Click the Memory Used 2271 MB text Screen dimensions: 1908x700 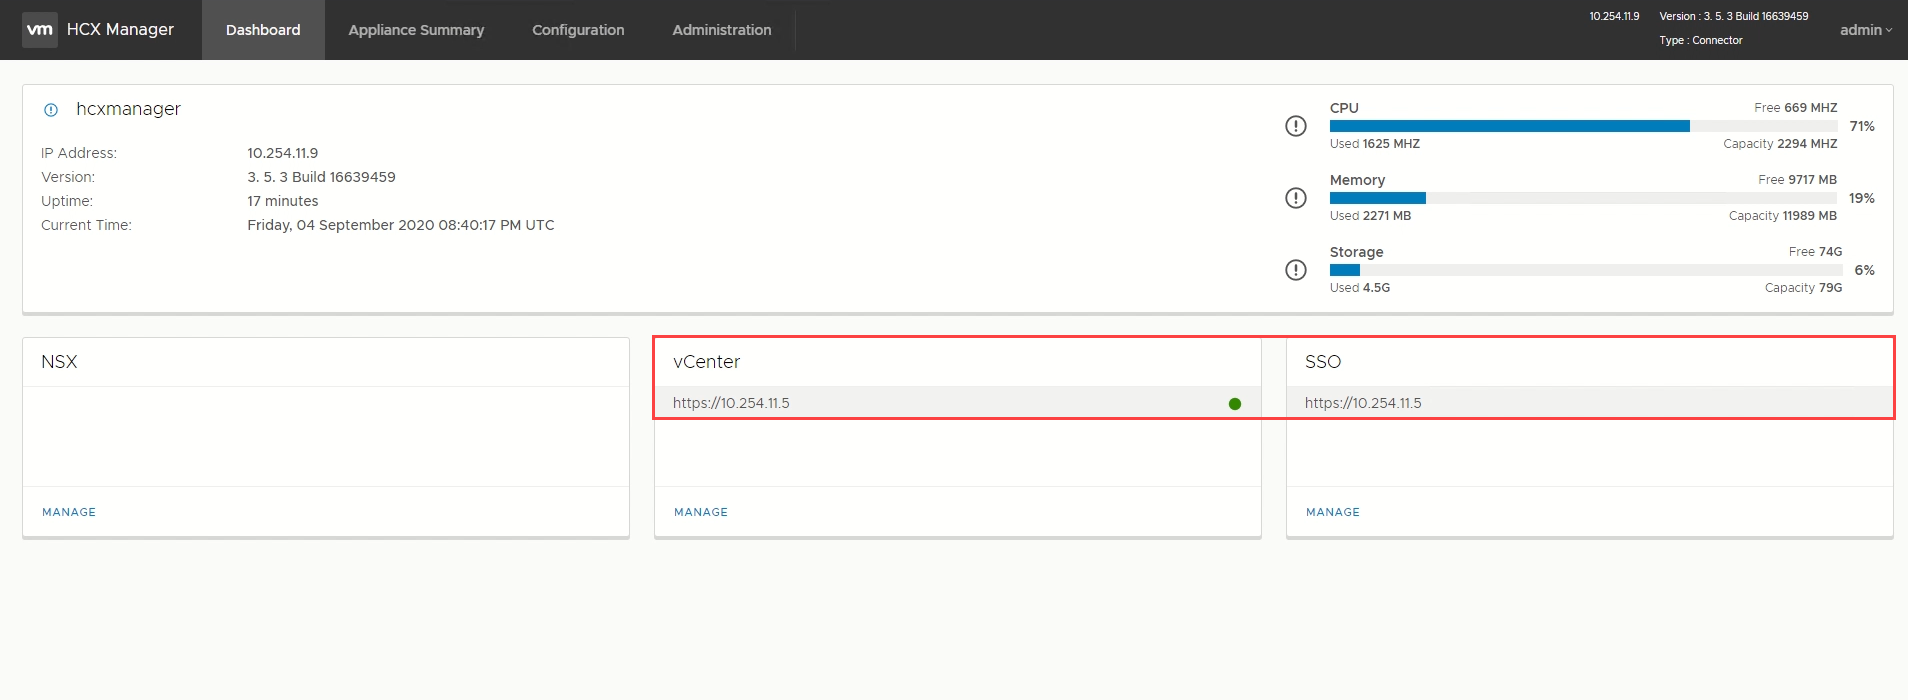(1370, 216)
